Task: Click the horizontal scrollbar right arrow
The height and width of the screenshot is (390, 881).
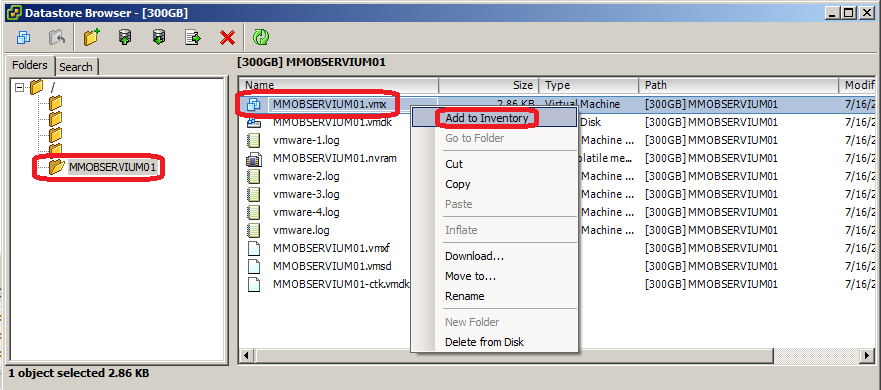Action: coord(868,356)
